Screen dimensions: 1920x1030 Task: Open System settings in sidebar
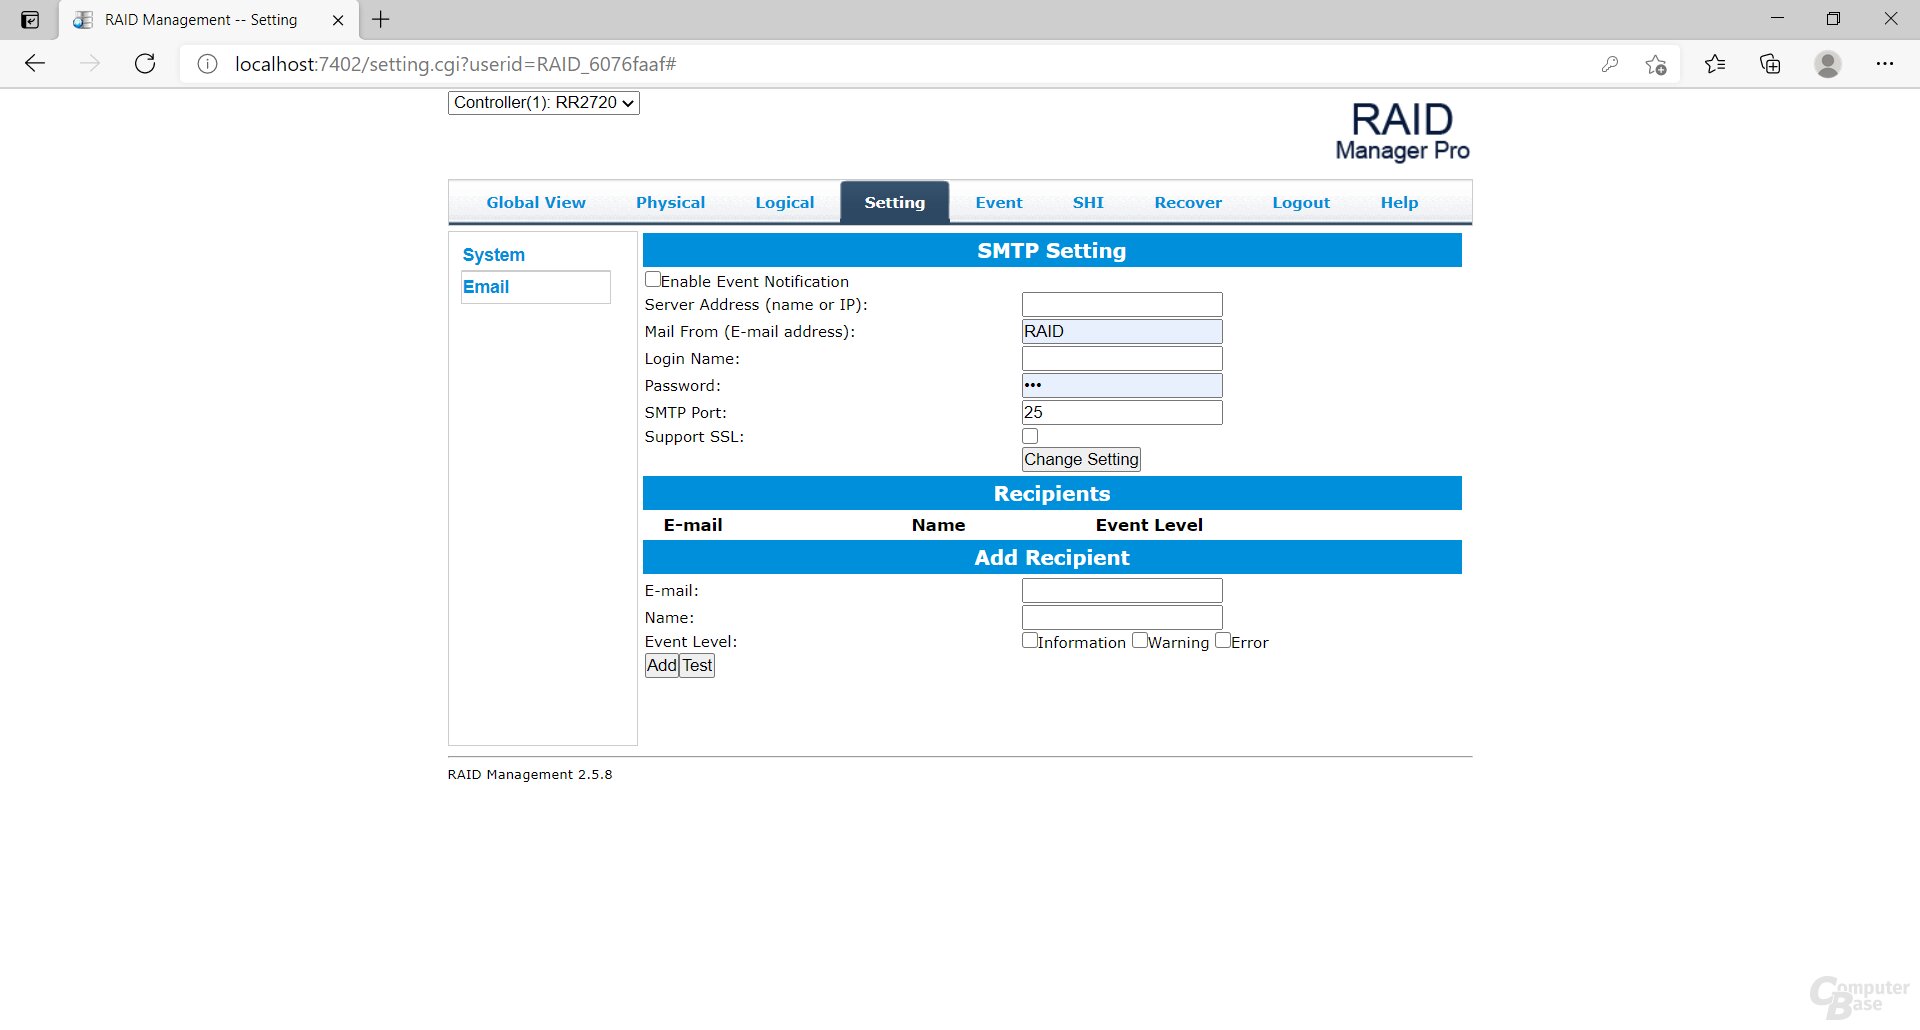pos(493,255)
